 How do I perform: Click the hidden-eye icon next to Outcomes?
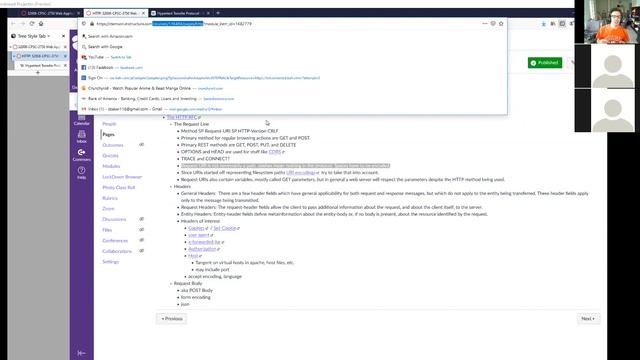(142, 144)
